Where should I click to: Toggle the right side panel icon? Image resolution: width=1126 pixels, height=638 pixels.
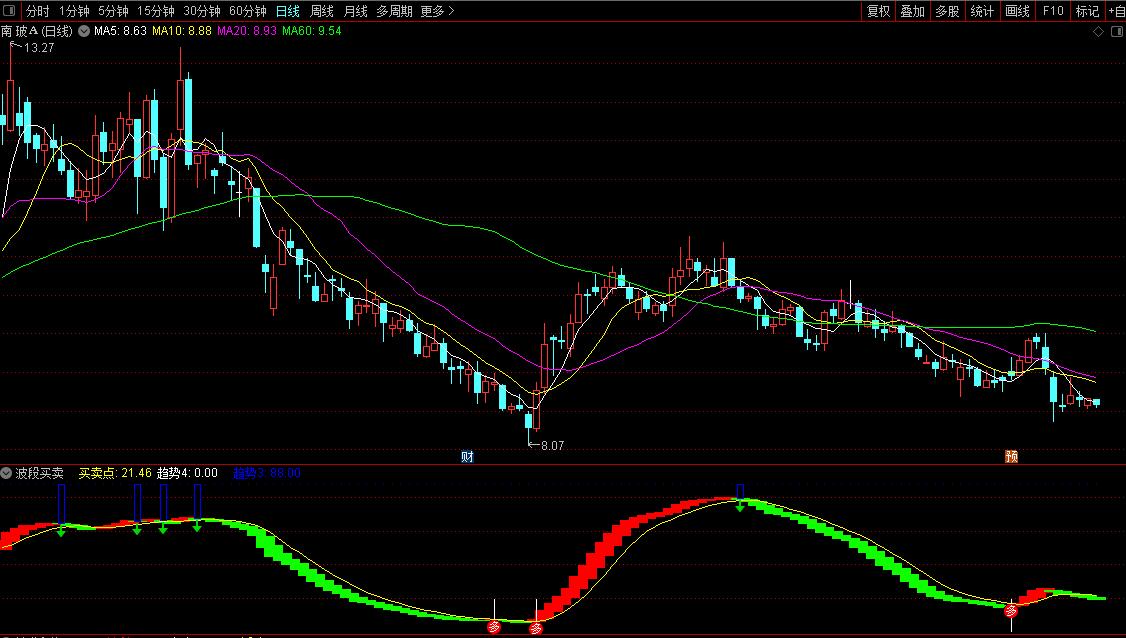point(1116,32)
